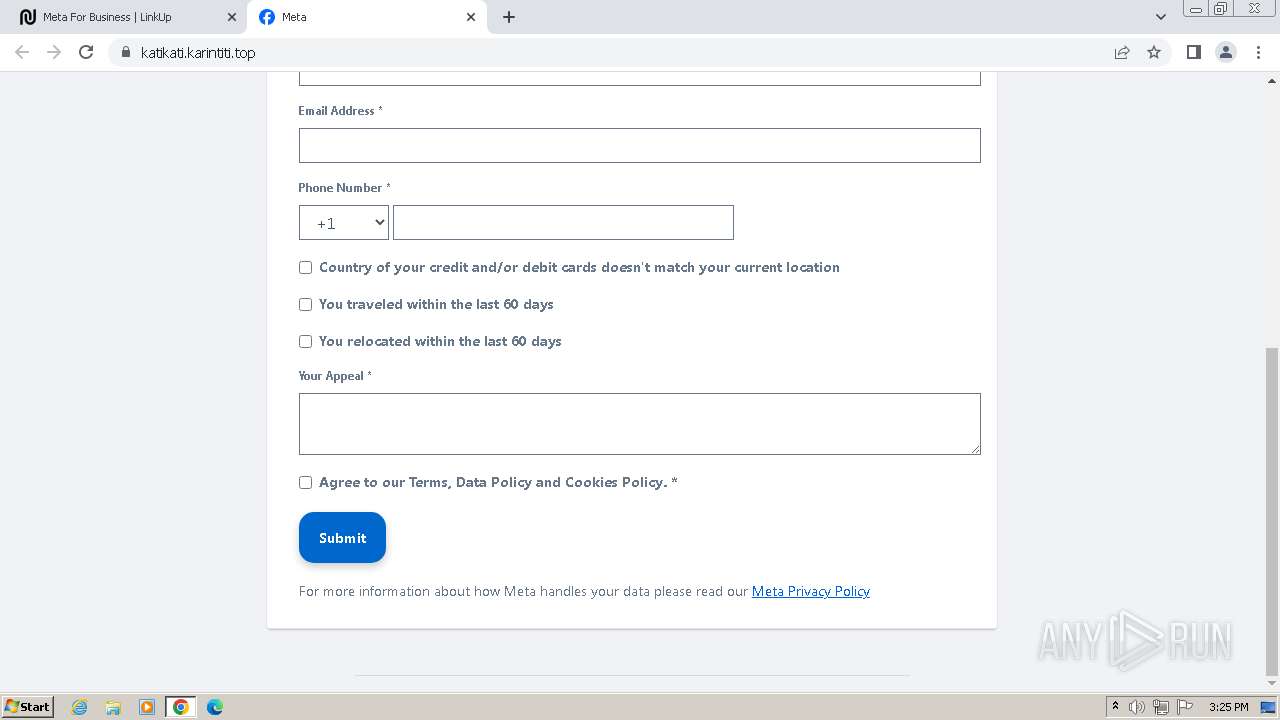The width and height of the screenshot is (1280, 720).
Task: Open the Chrome profile menu
Action: [x=1226, y=52]
